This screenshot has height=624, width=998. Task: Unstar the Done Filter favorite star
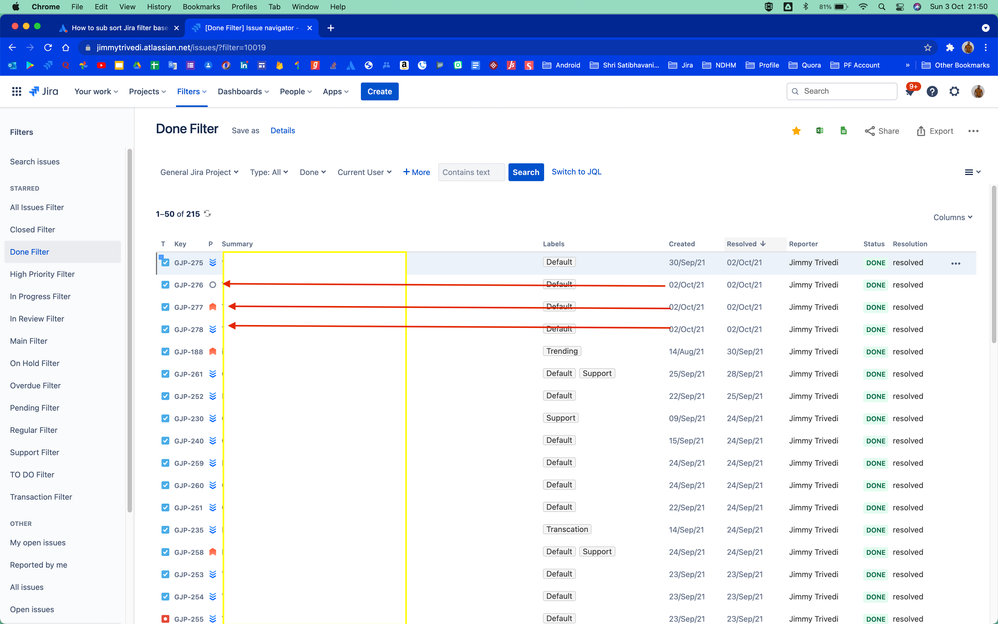tap(796, 130)
